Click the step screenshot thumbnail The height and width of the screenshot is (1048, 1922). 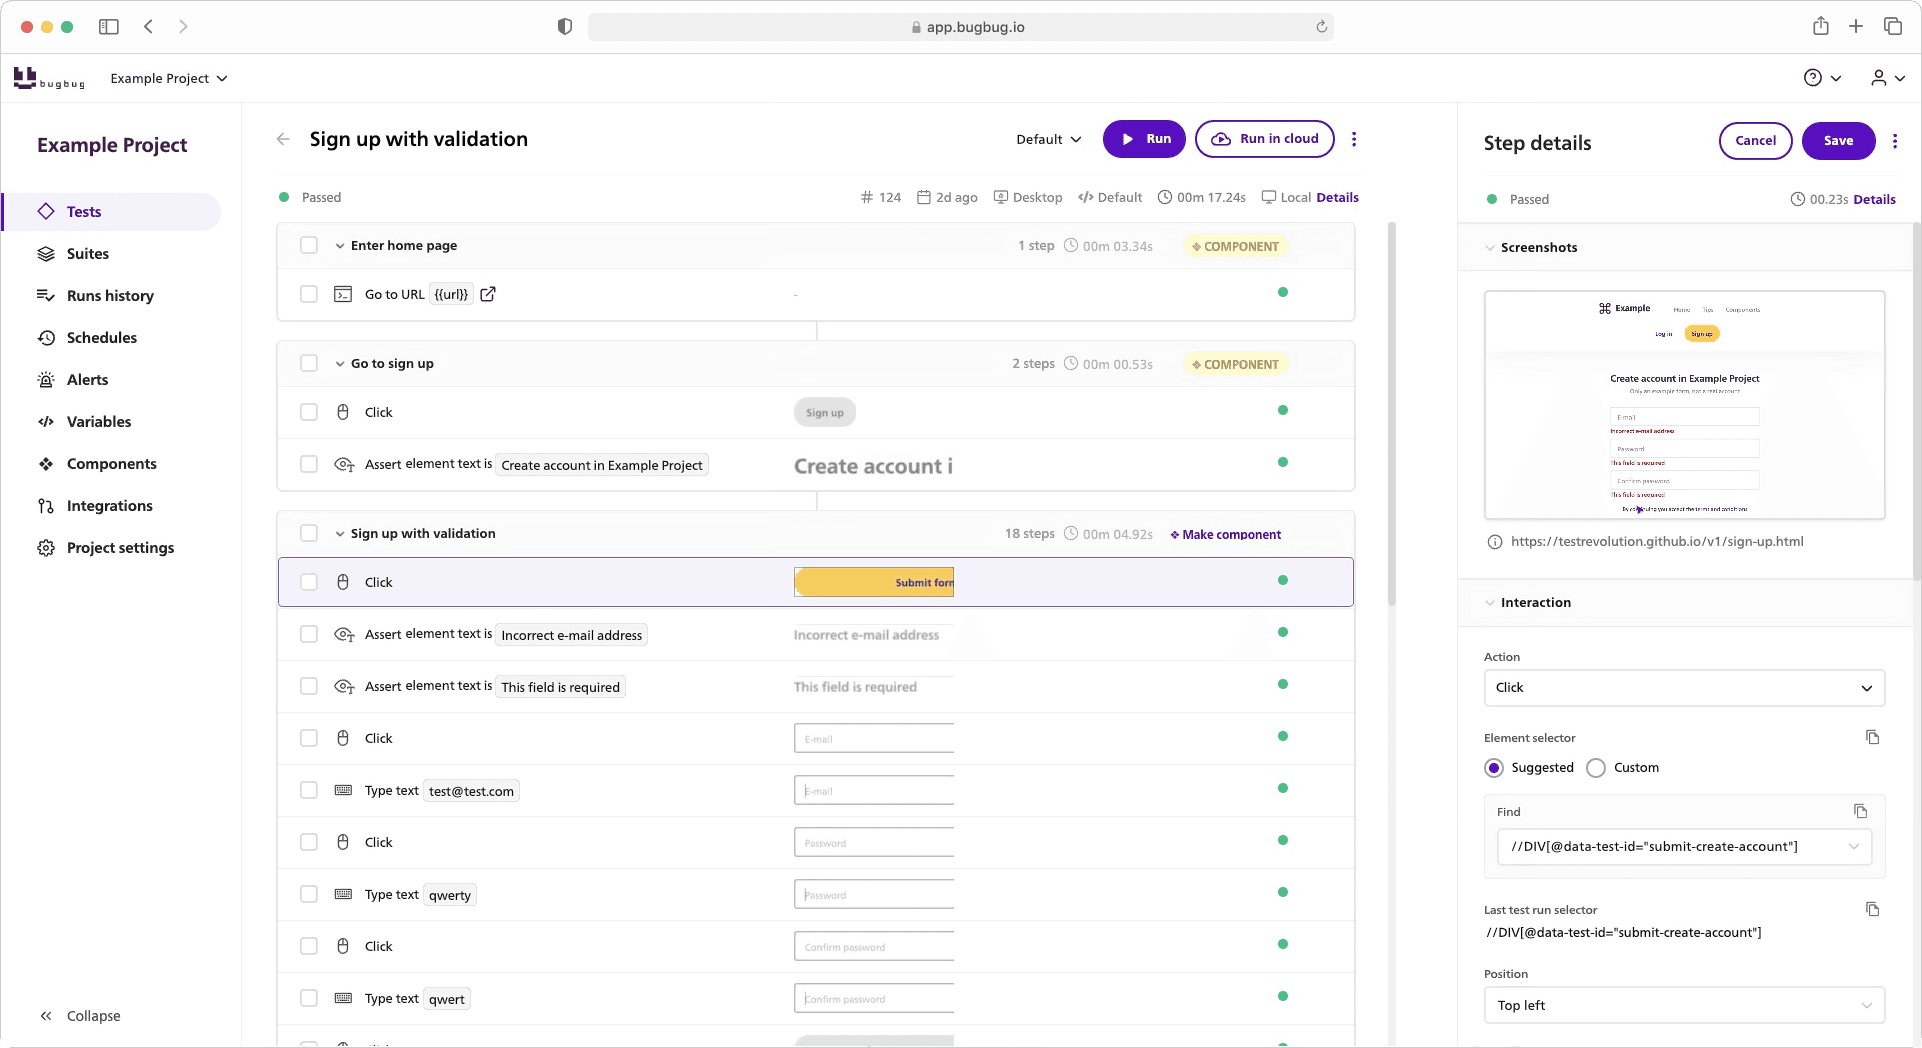1684,405
